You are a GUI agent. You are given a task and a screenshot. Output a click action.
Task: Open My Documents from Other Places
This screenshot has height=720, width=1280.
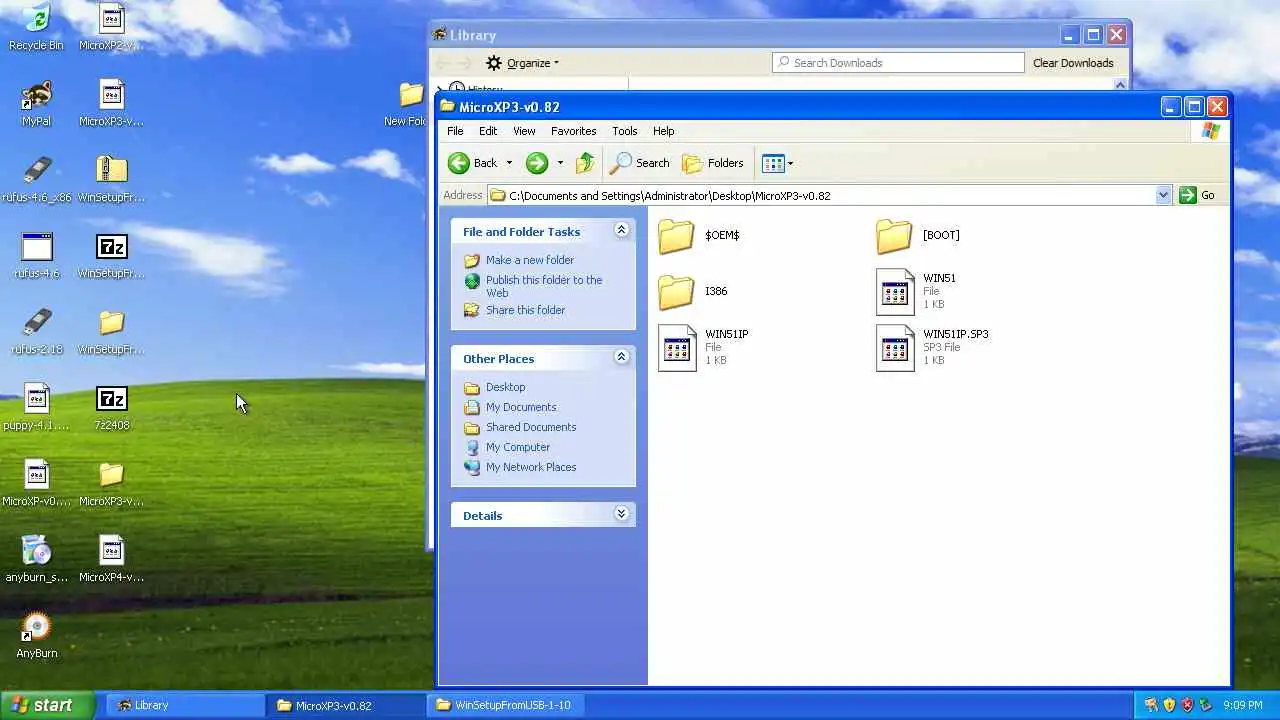(x=521, y=407)
